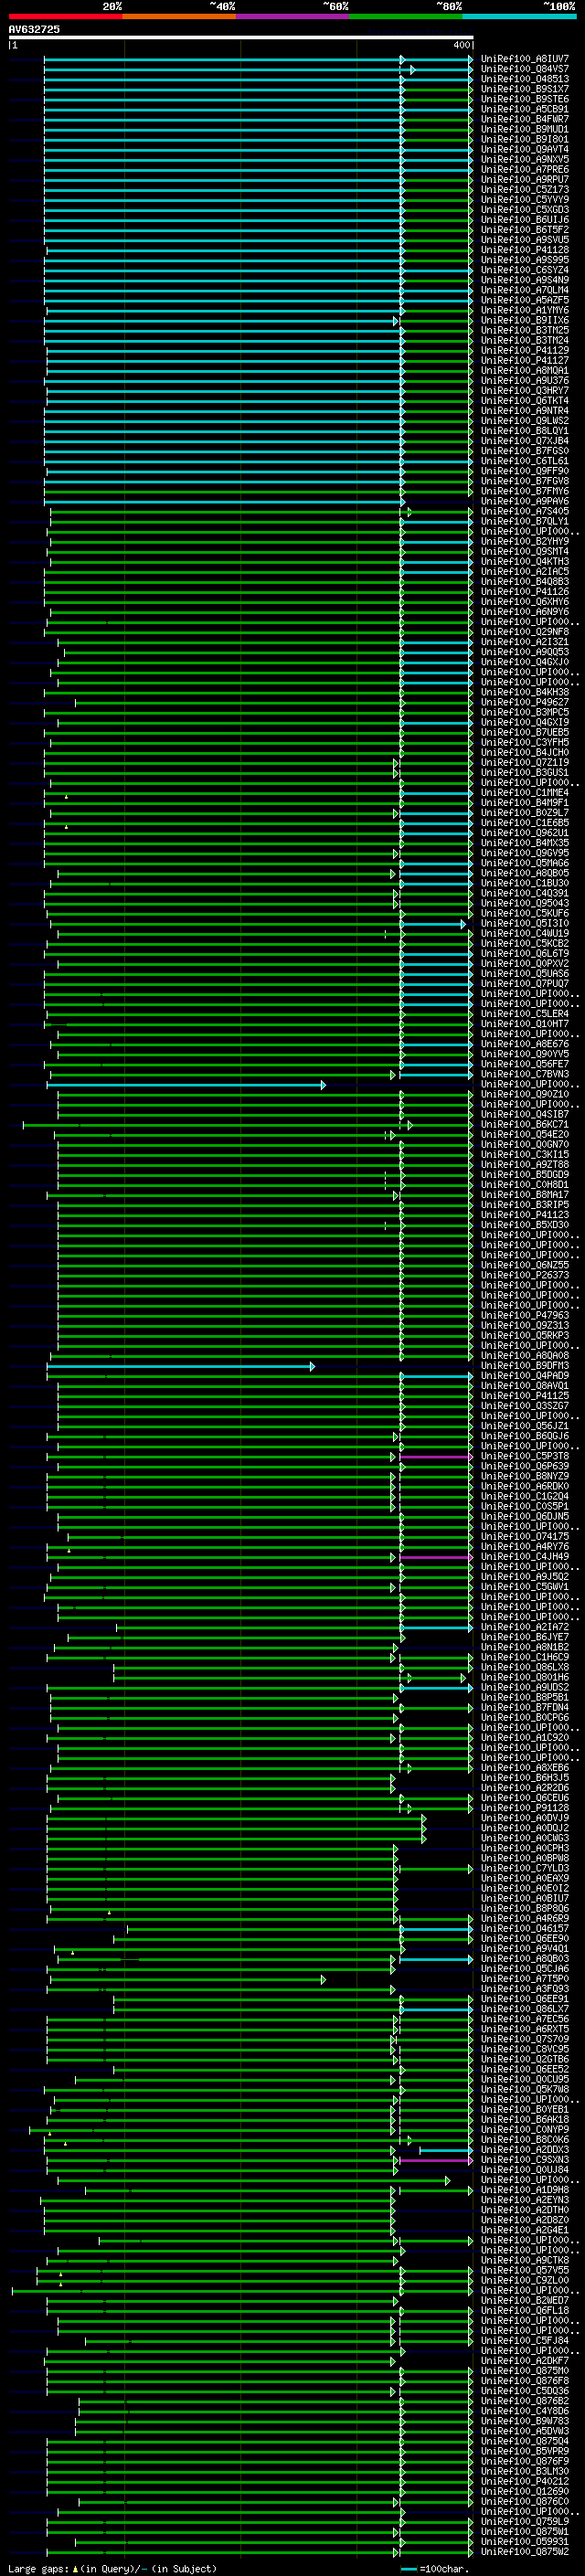
Task: Select UniRef100_A7S405 row label
Action: [525, 511]
